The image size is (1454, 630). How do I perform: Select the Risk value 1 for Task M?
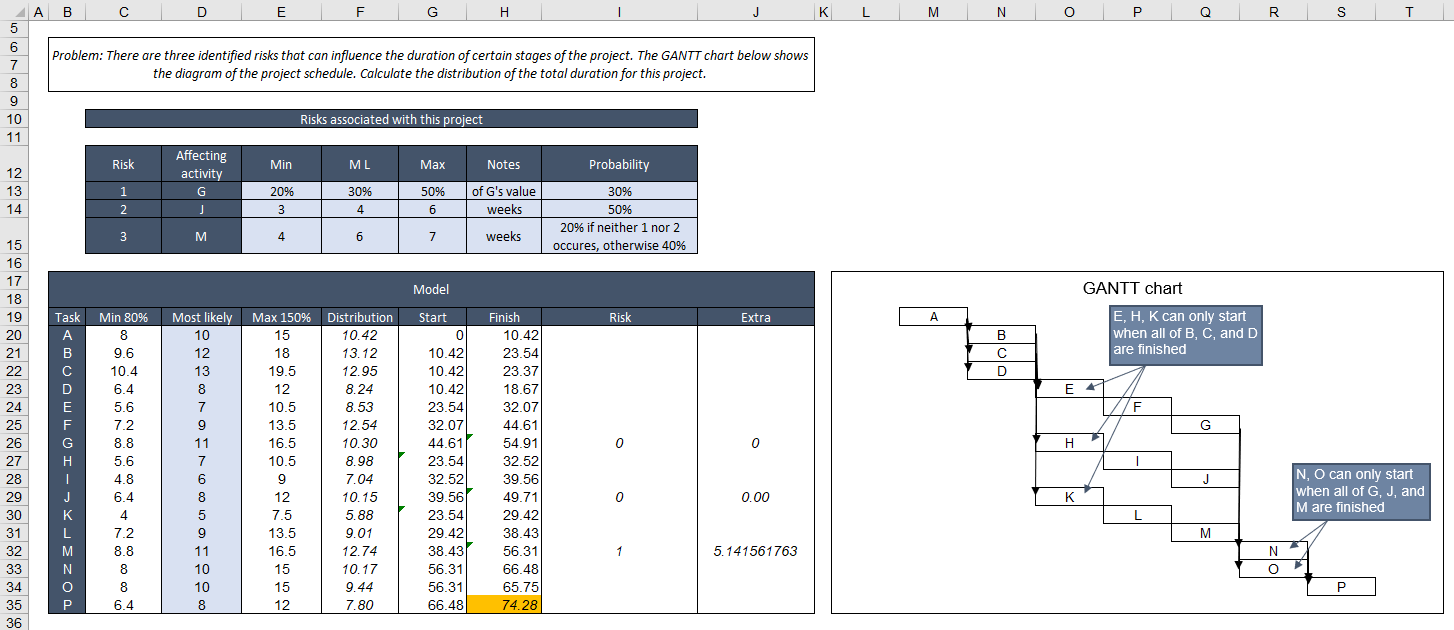click(619, 550)
